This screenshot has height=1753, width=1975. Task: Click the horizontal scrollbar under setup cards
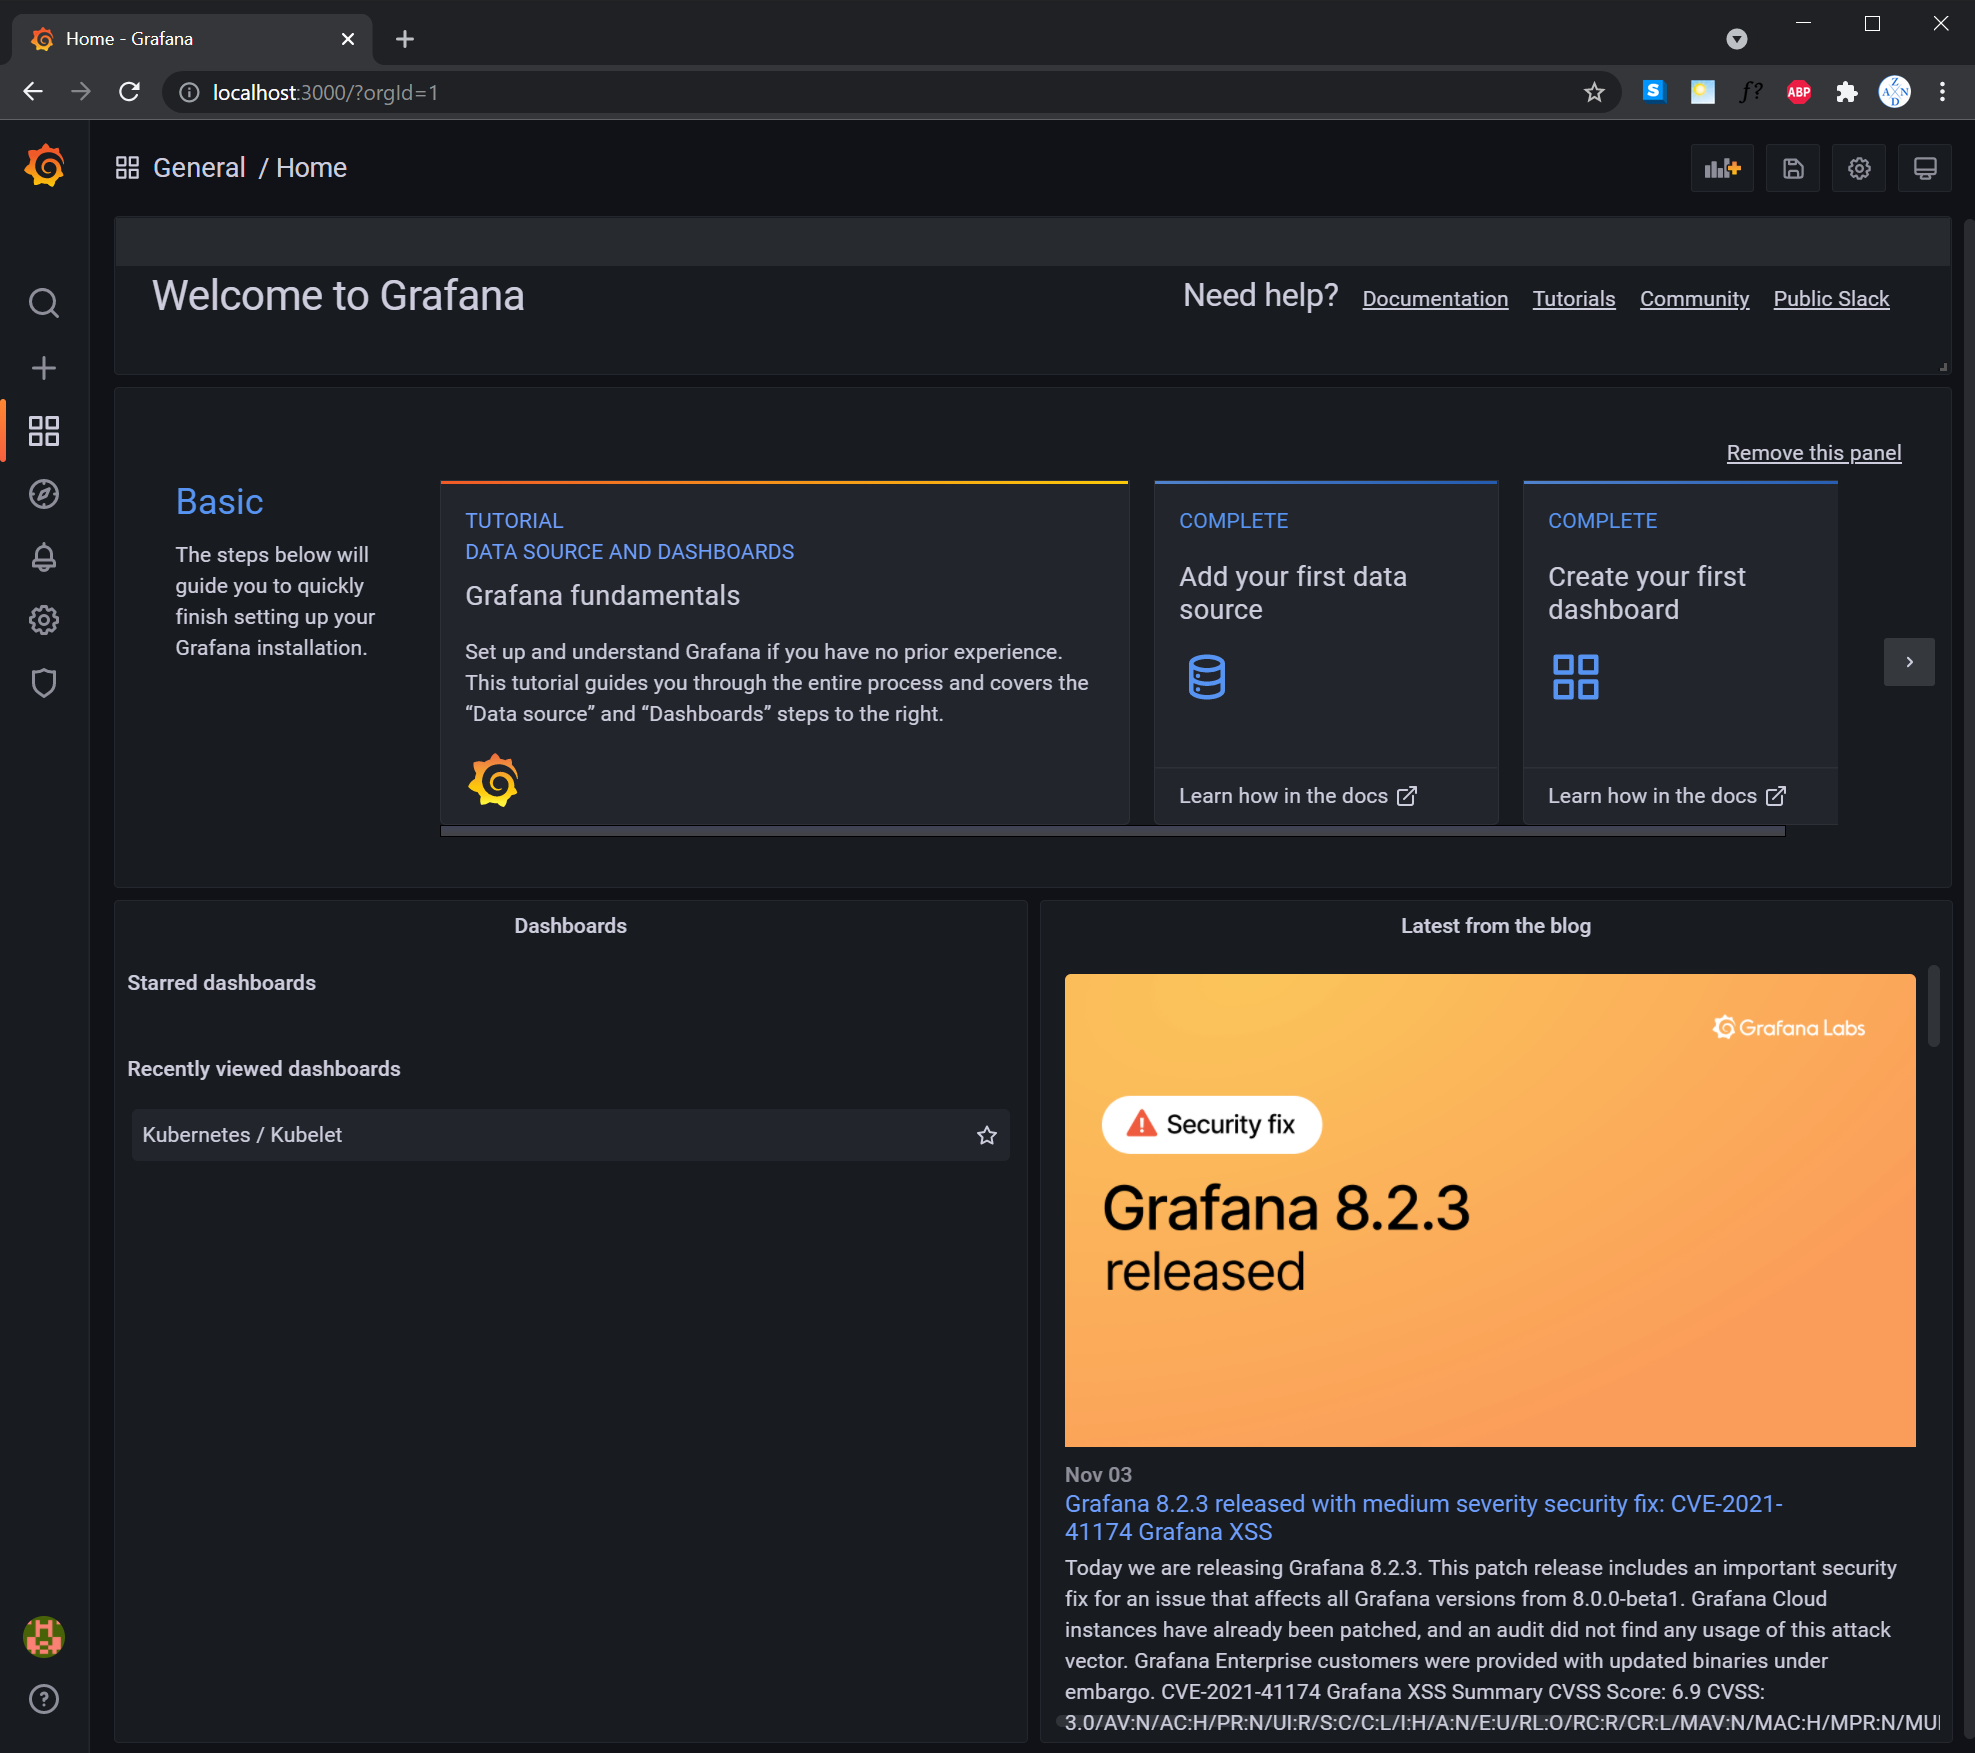[x=1112, y=831]
